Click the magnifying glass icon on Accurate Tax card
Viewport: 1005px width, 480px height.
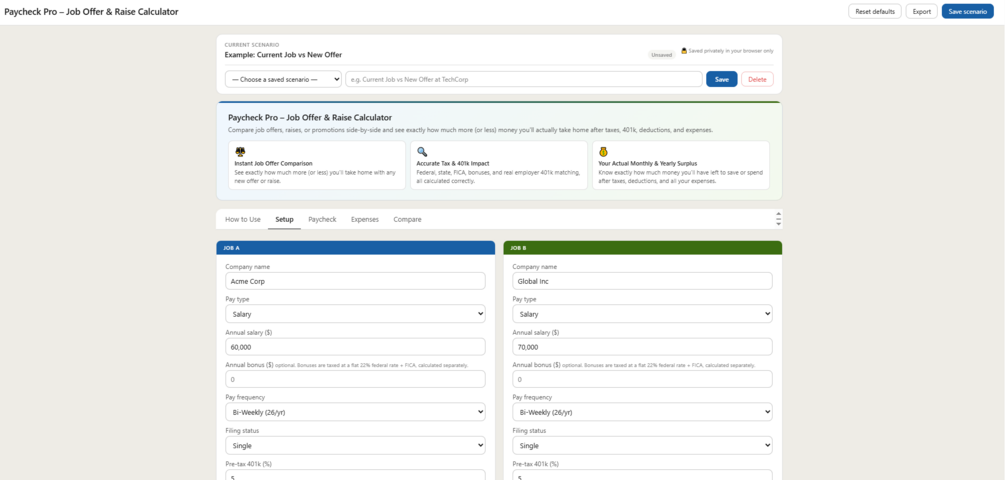pos(422,152)
